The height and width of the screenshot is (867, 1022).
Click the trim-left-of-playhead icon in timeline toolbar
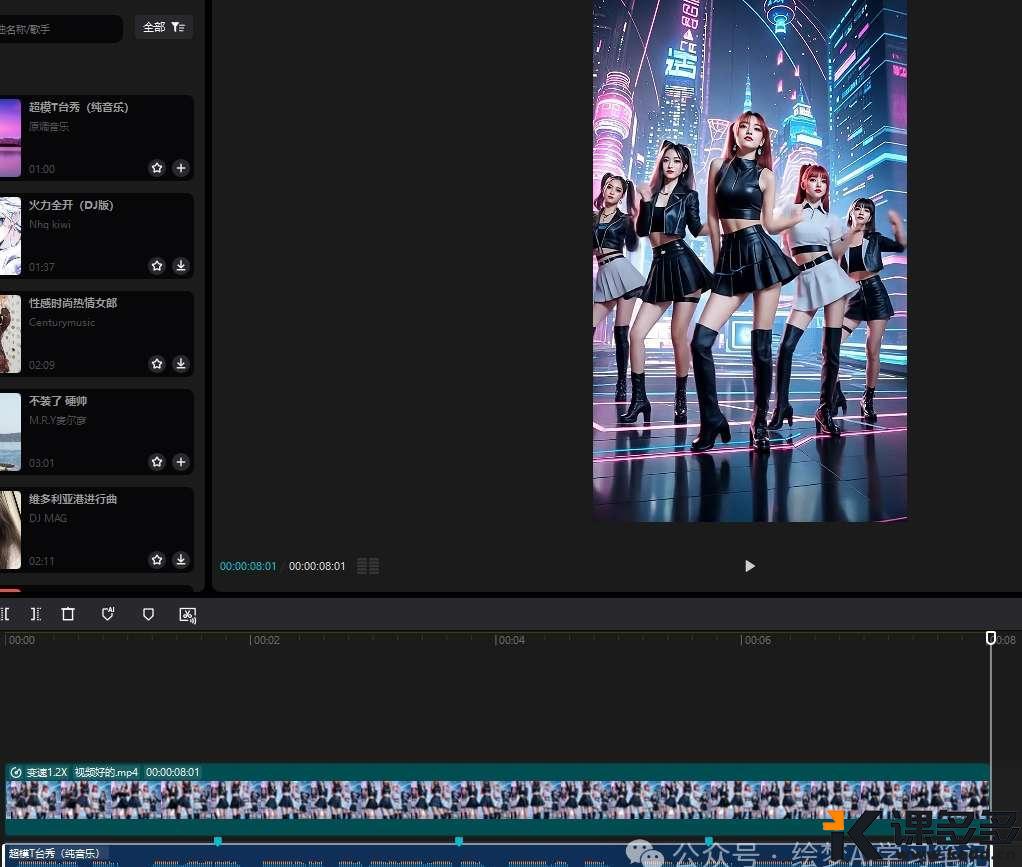coord(5,614)
